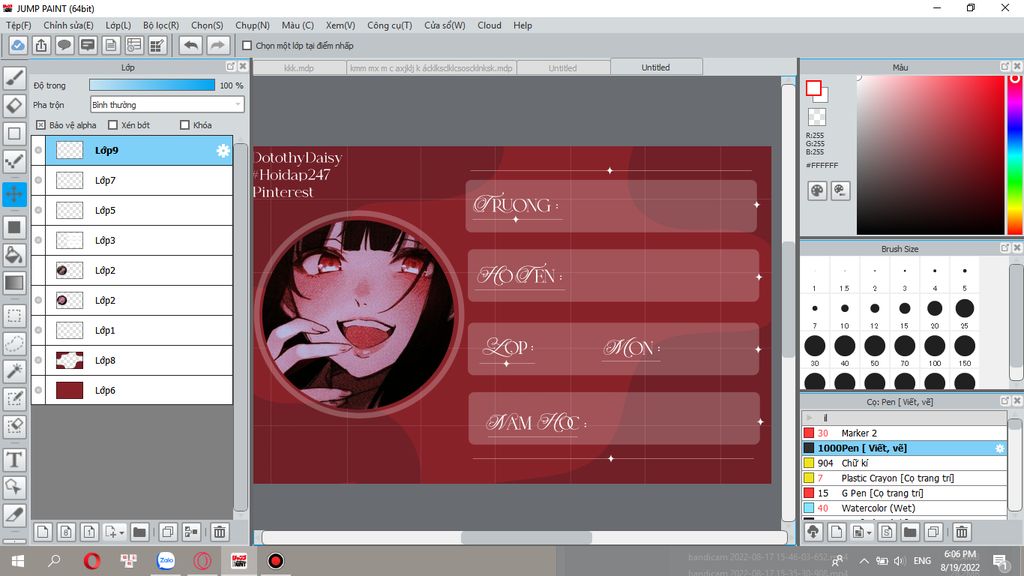Click the Bandicam record taskbar icon
The width and height of the screenshot is (1024, 576).
276,561
